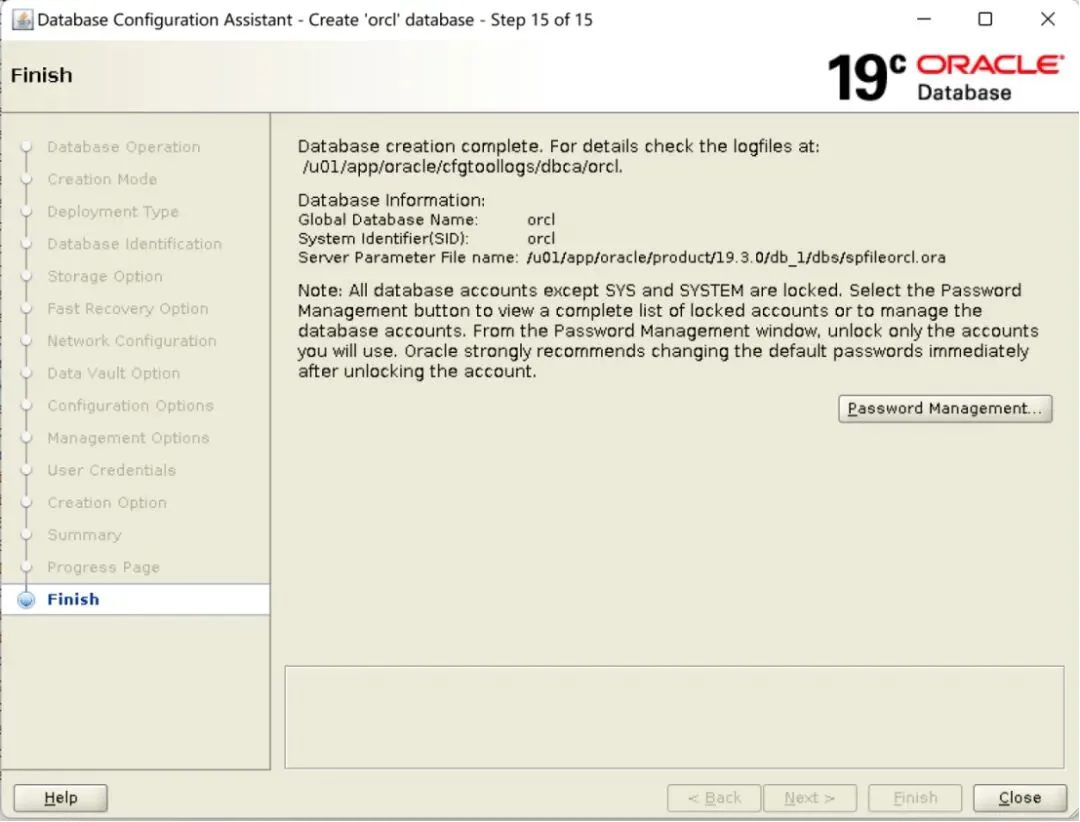
Task: Select the Network Configuration step
Action: [x=132, y=341]
